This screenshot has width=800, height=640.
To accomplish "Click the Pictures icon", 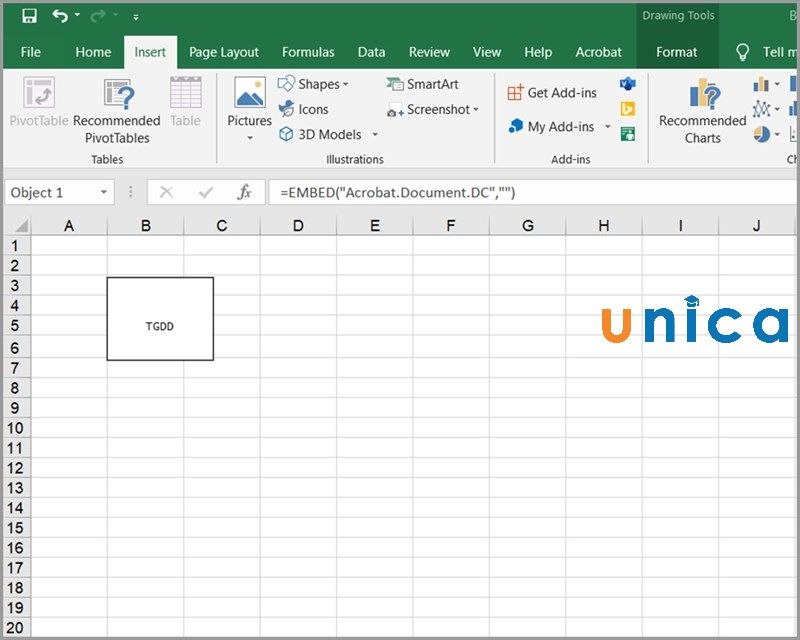I will click(249, 95).
